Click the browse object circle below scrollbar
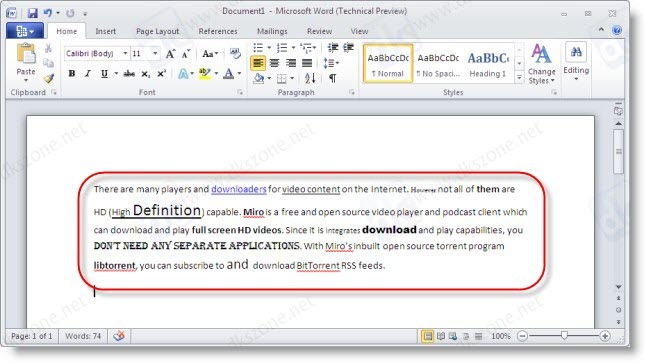Image resolution: width=646 pixels, height=363 pixels. [x=618, y=310]
